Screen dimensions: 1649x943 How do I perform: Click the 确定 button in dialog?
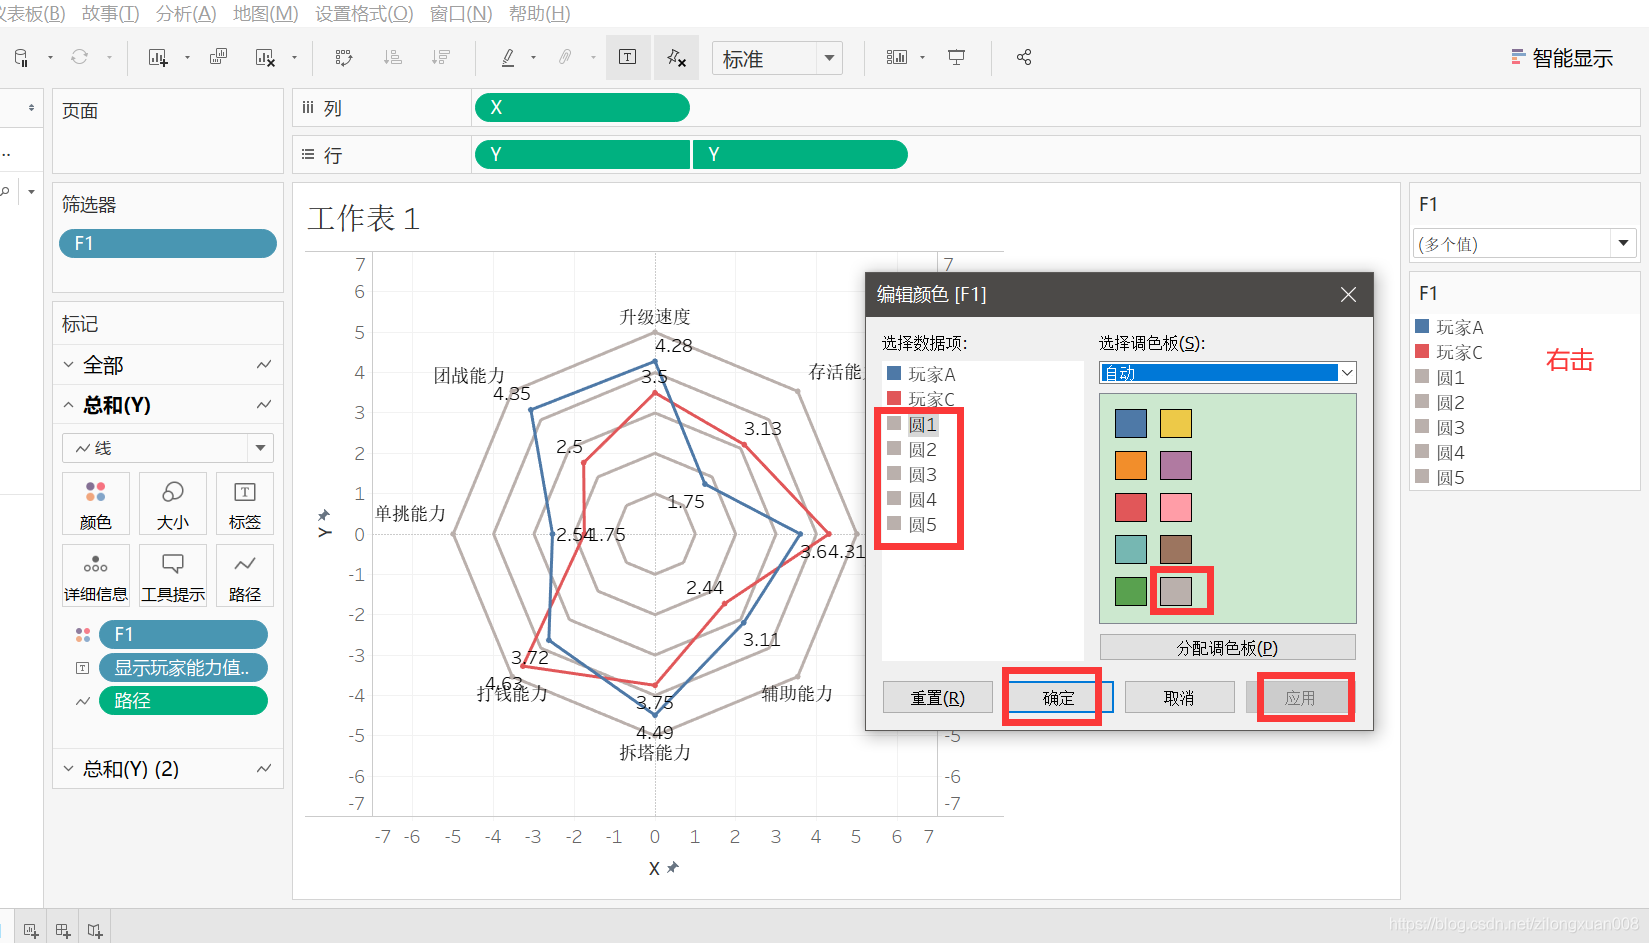pyautogui.click(x=1058, y=697)
